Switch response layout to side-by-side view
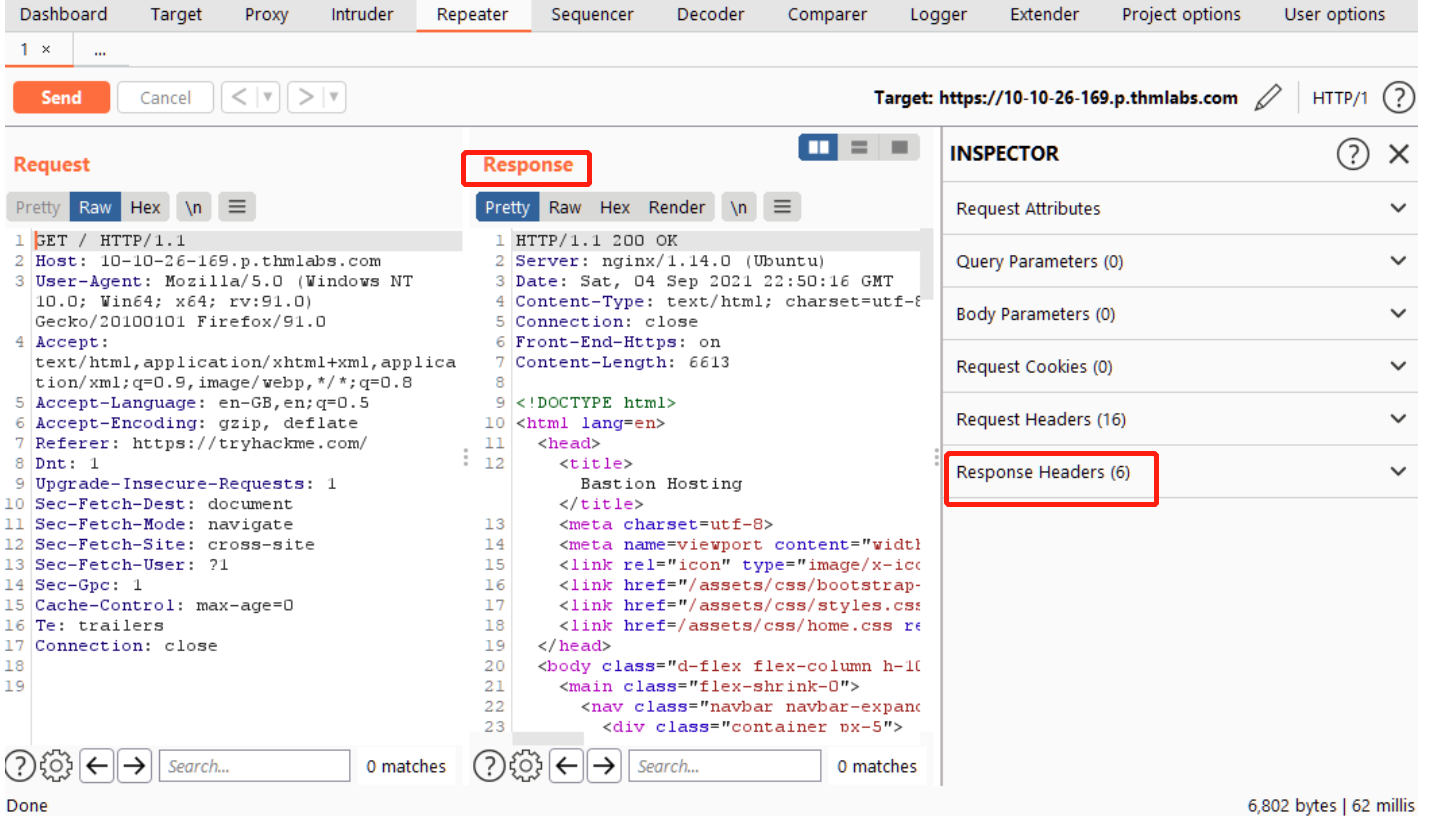 point(819,147)
